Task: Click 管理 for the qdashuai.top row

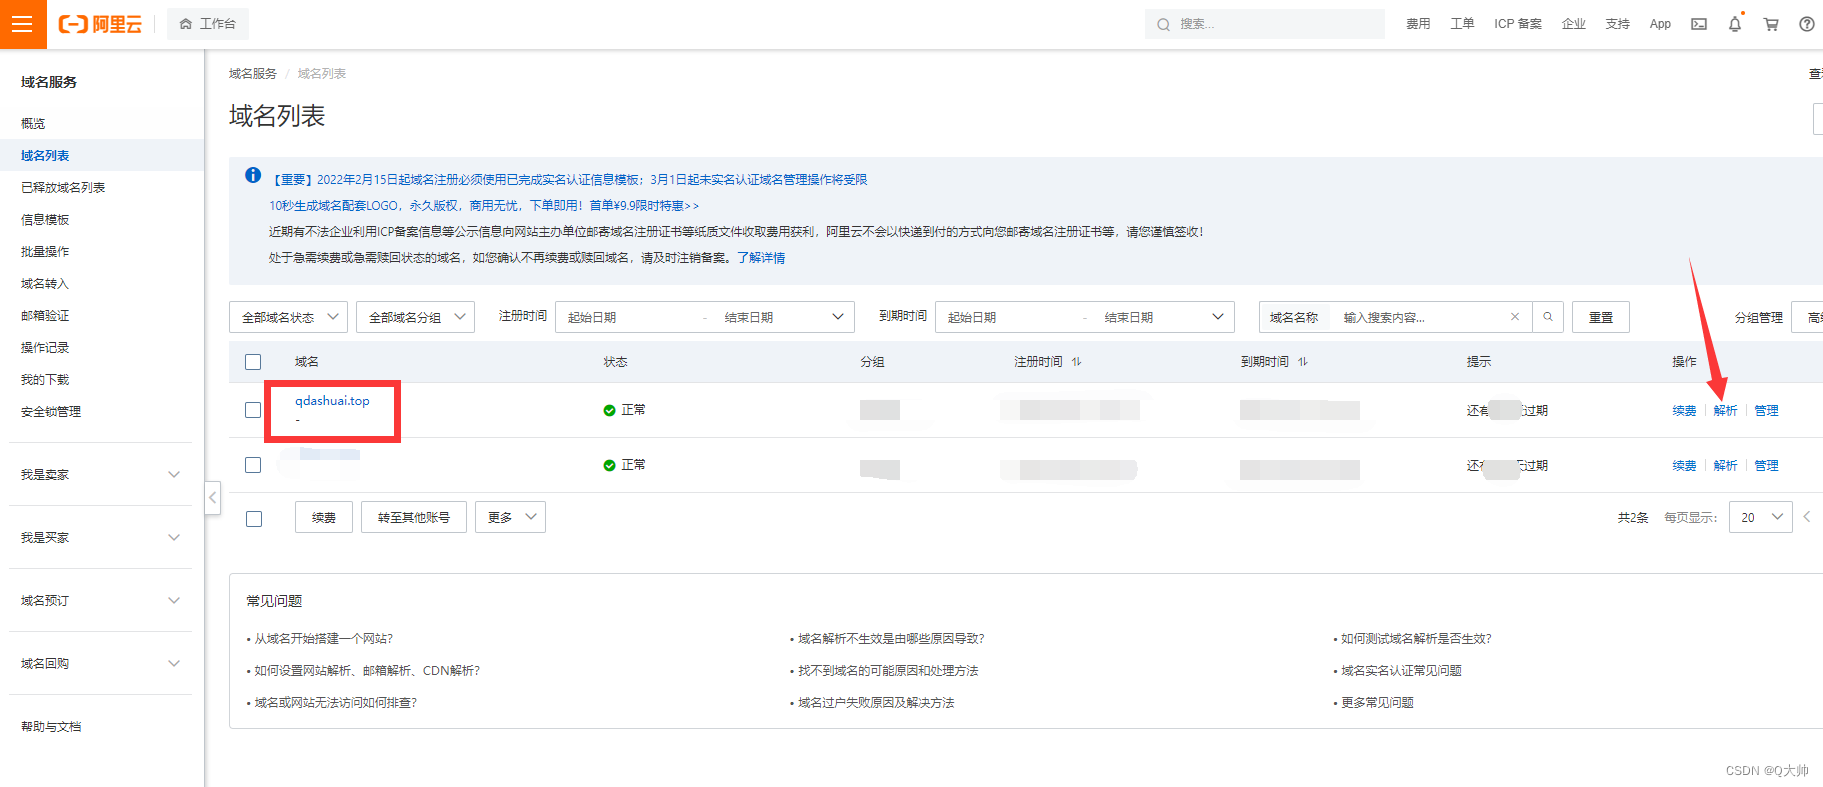Action: point(1766,410)
